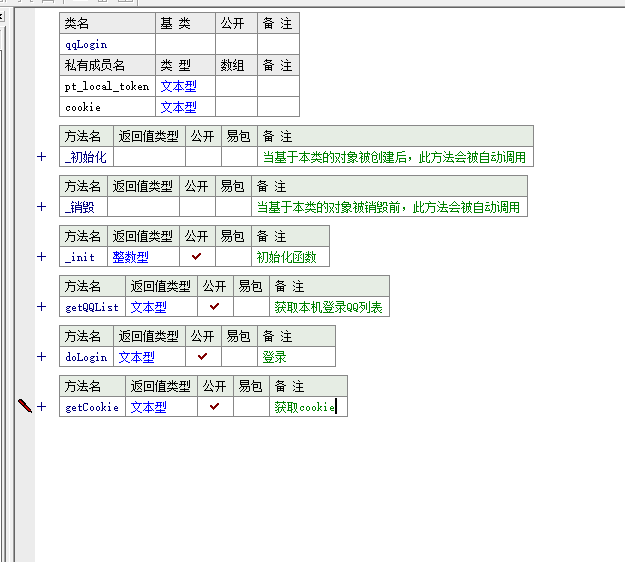Uncheck 公开 for the doLogin method

pyautogui.click(x=203, y=357)
